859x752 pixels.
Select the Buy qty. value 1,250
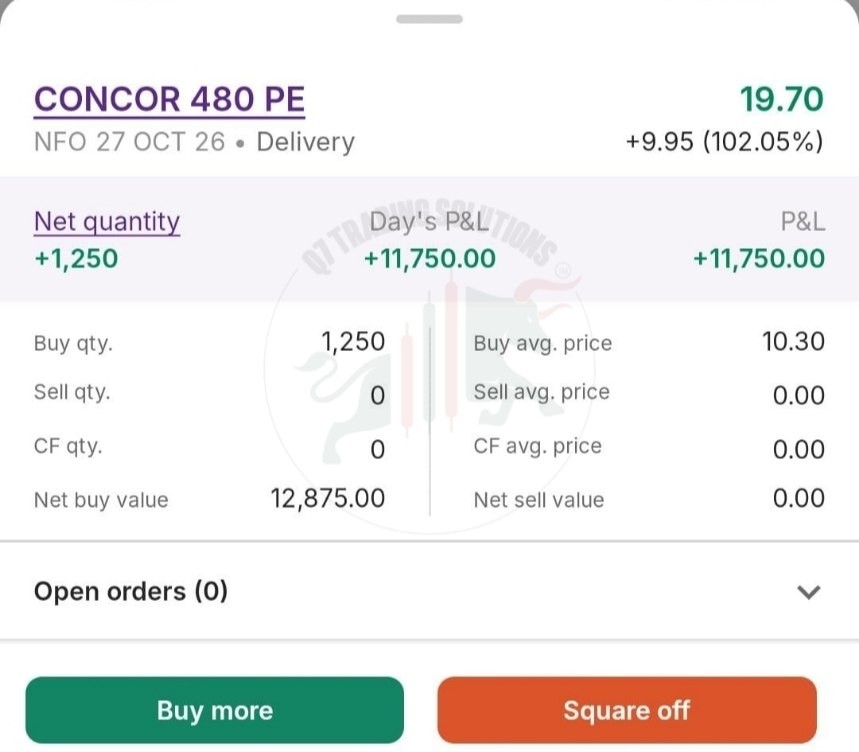[x=353, y=342]
